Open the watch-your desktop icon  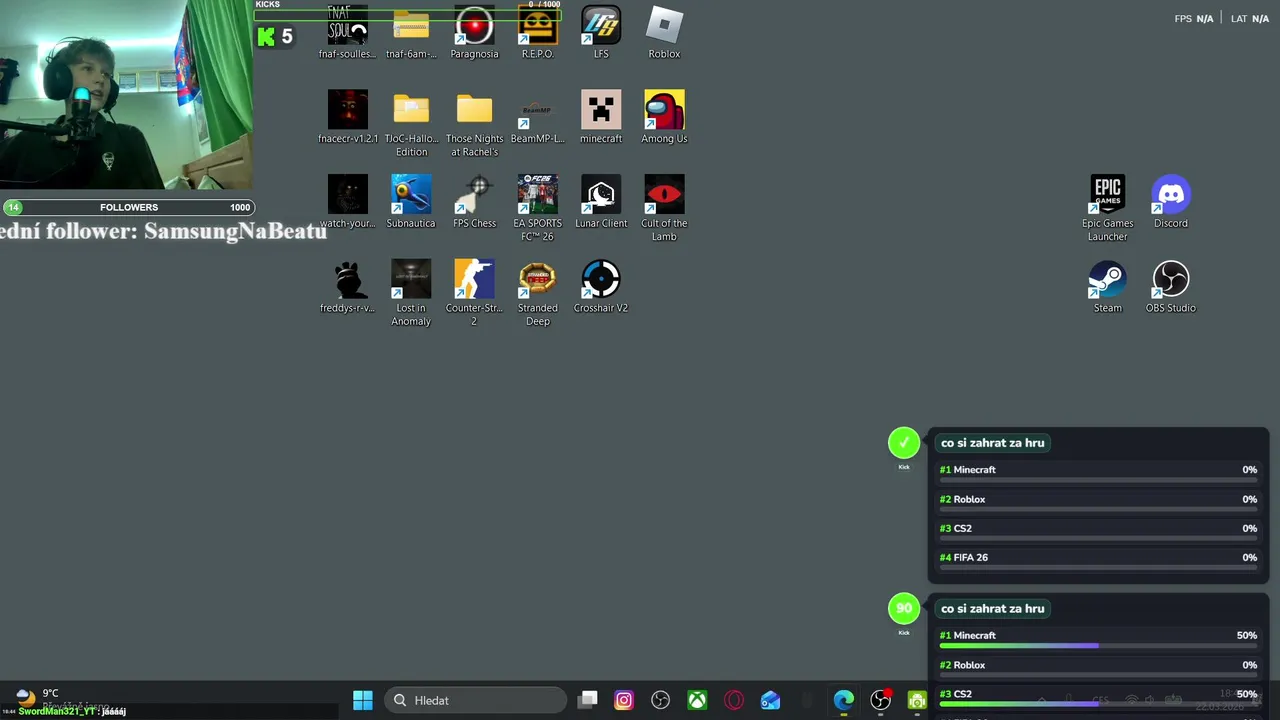coord(347,202)
